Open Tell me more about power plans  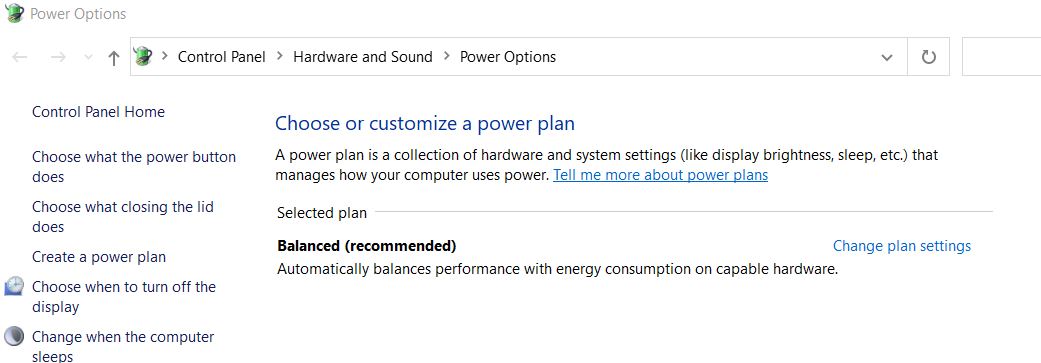pos(661,175)
